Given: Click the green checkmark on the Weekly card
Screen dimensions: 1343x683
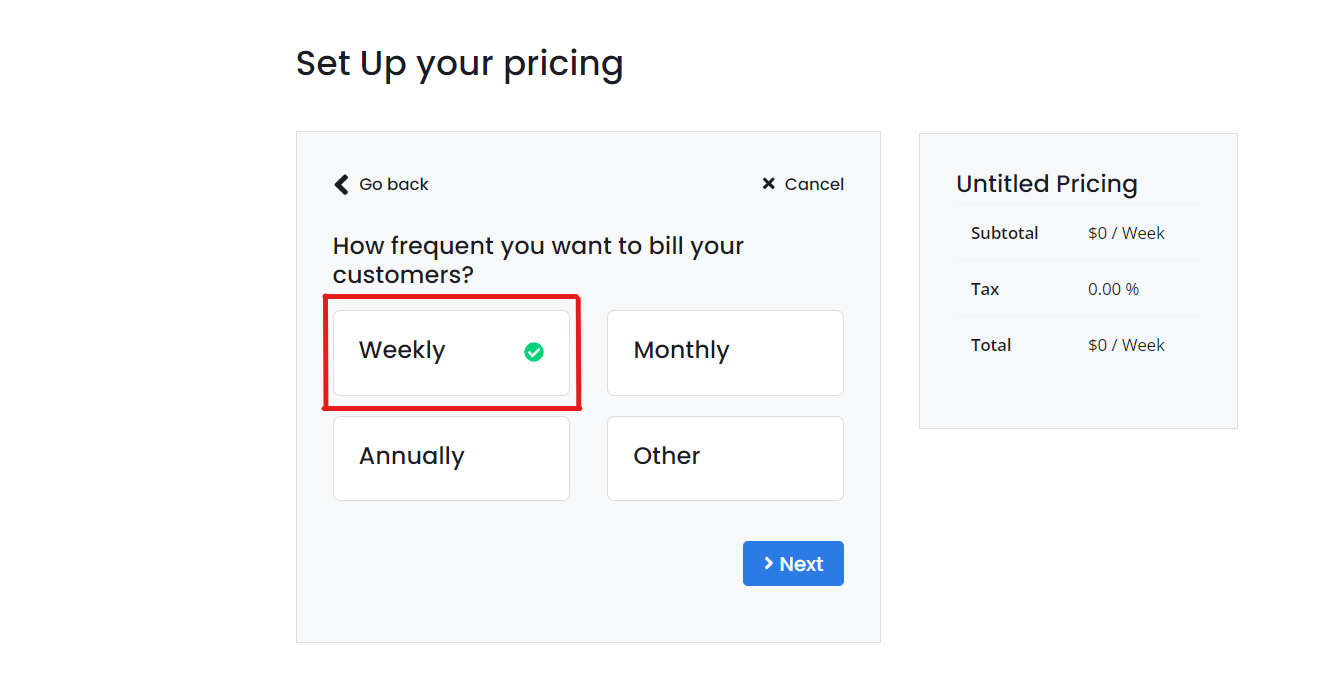Looking at the screenshot, I should tap(534, 351).
